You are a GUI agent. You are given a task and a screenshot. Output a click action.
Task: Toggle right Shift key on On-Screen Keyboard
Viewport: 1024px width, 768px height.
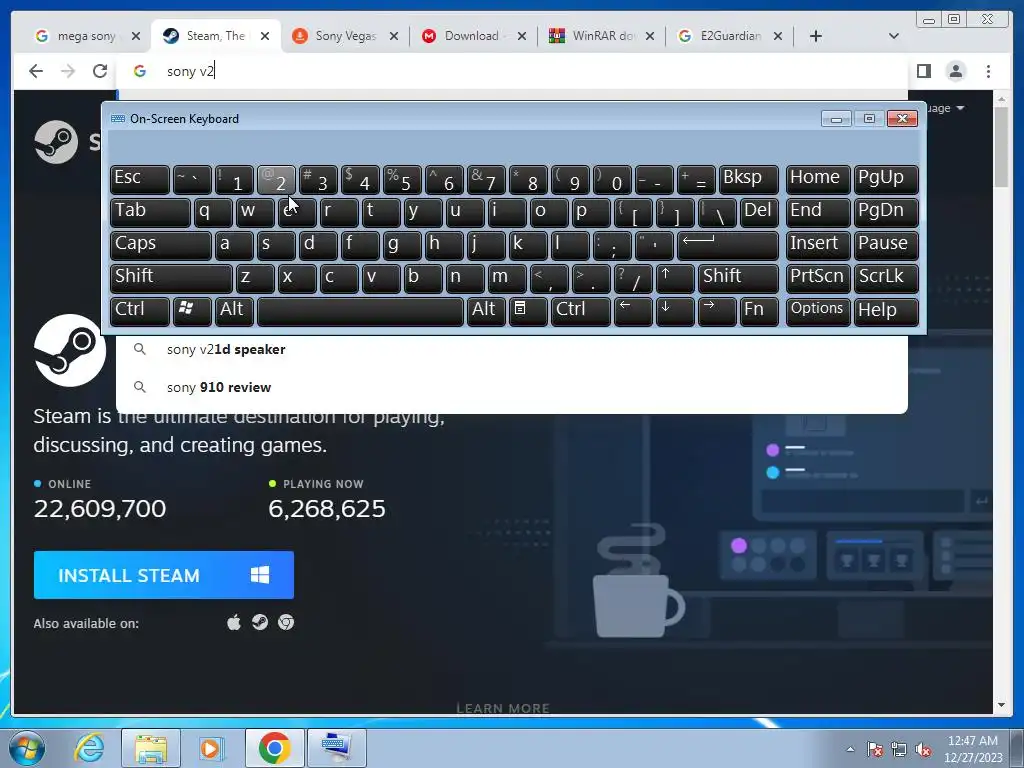click(738, 278)
